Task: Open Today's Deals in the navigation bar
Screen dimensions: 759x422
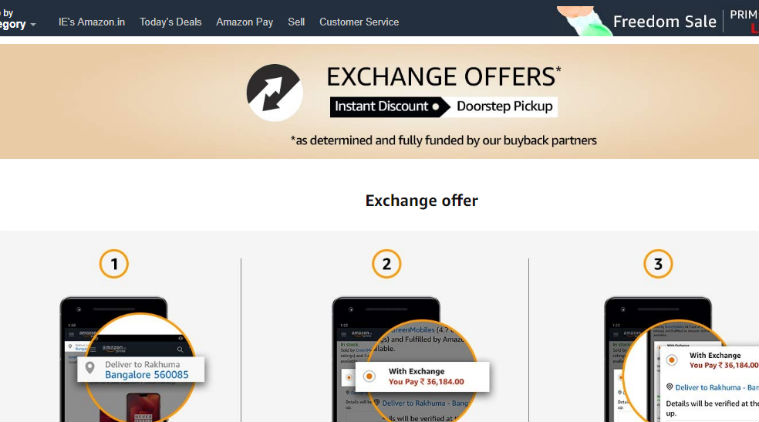Action: pos(170,22)
